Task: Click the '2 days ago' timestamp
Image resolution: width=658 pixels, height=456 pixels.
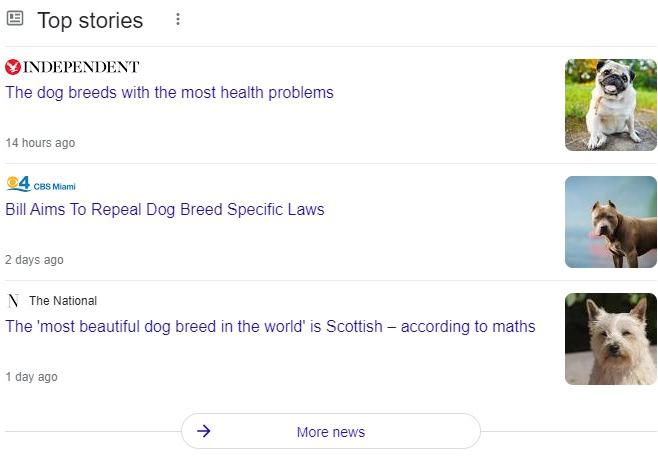Action: click(x=34, y=260)
